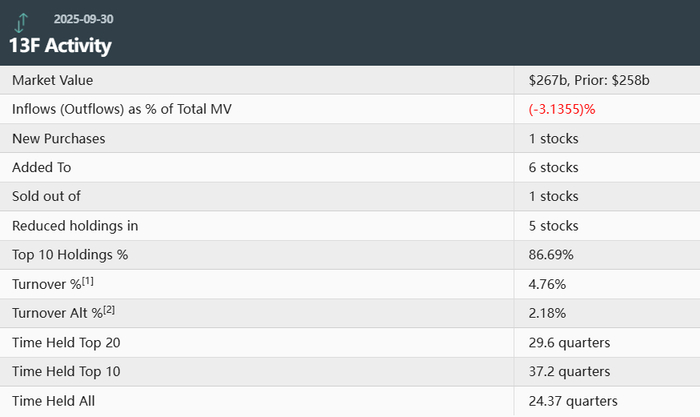Open footnote 2 beside Turnover Alt %
Viewport: 700px width, 417px height.
pyautogui.click(x=108, y=309)
